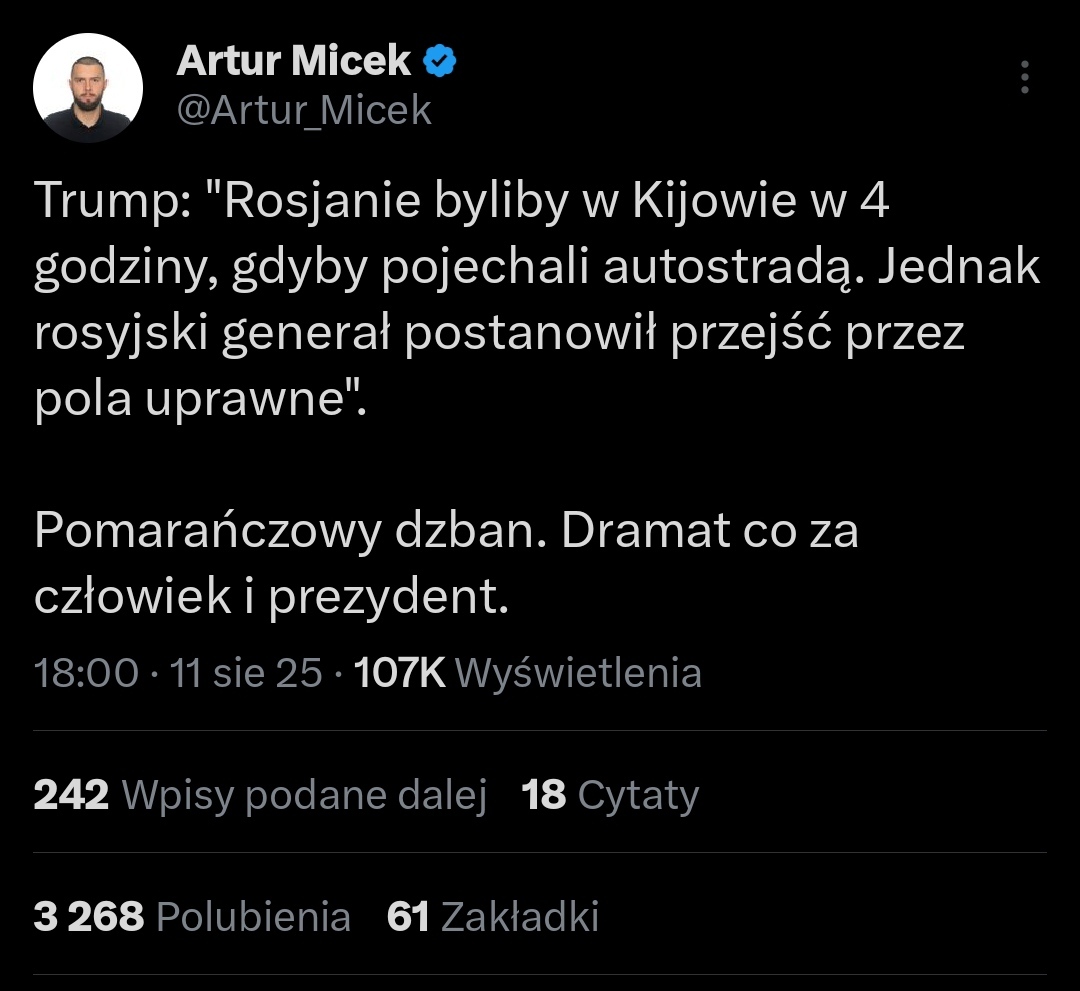Open the "Wpisy podane dalej" list
Screen dimensions: 1080x991
tap(304, 796)
